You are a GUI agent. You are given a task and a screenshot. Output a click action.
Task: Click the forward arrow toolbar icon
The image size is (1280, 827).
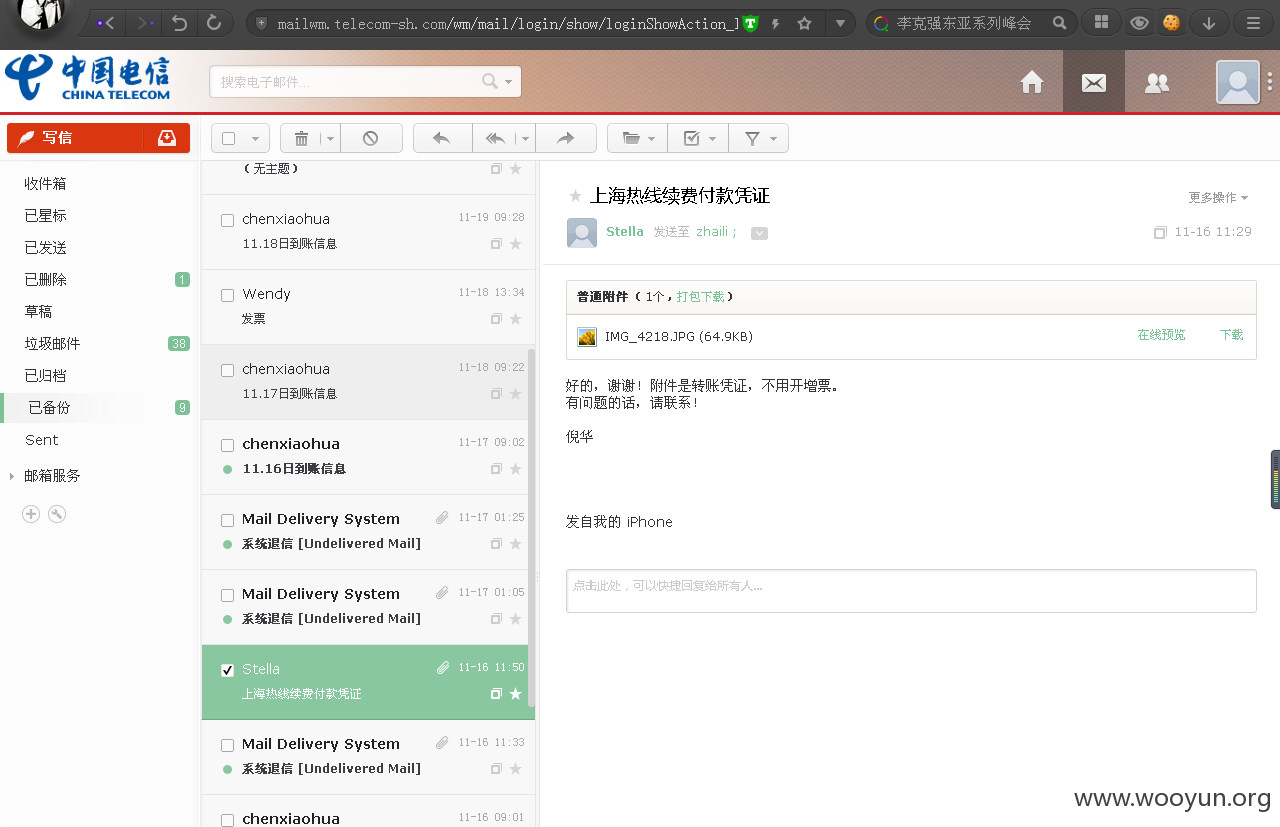(566, 138)
